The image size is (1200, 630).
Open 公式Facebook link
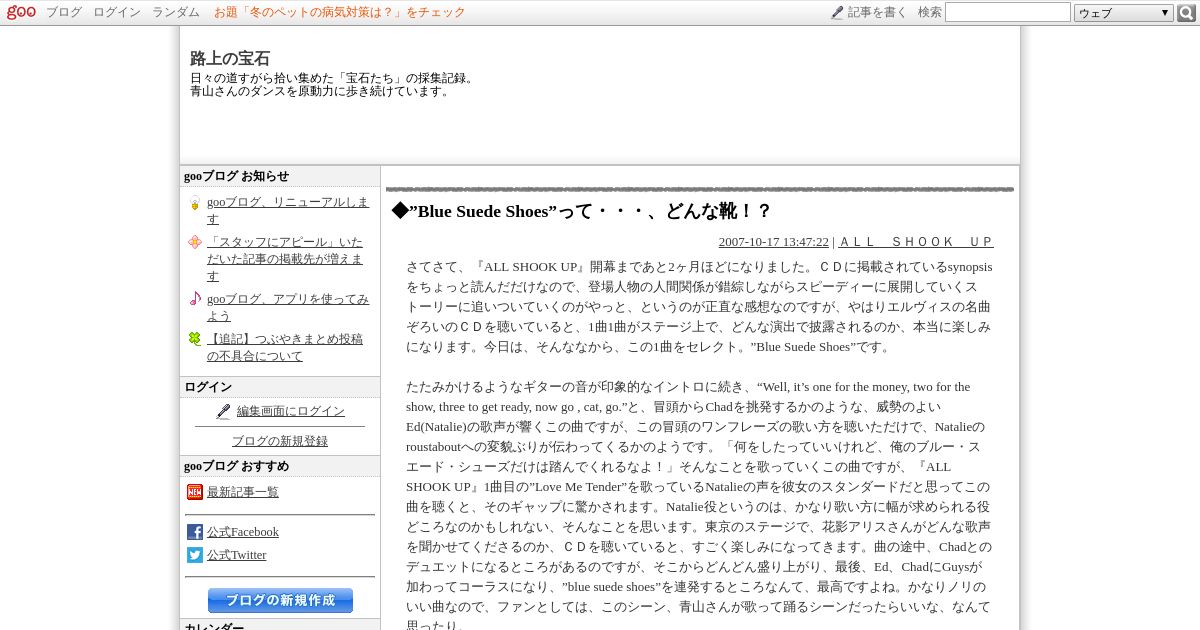click(243, 532)
